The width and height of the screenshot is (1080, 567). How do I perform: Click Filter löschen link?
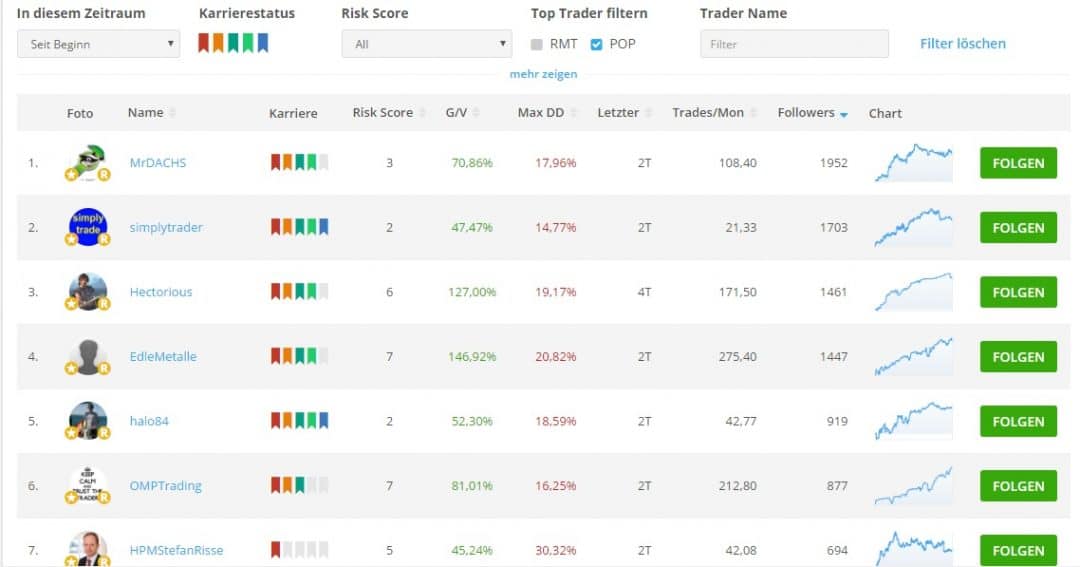[962, 43]
